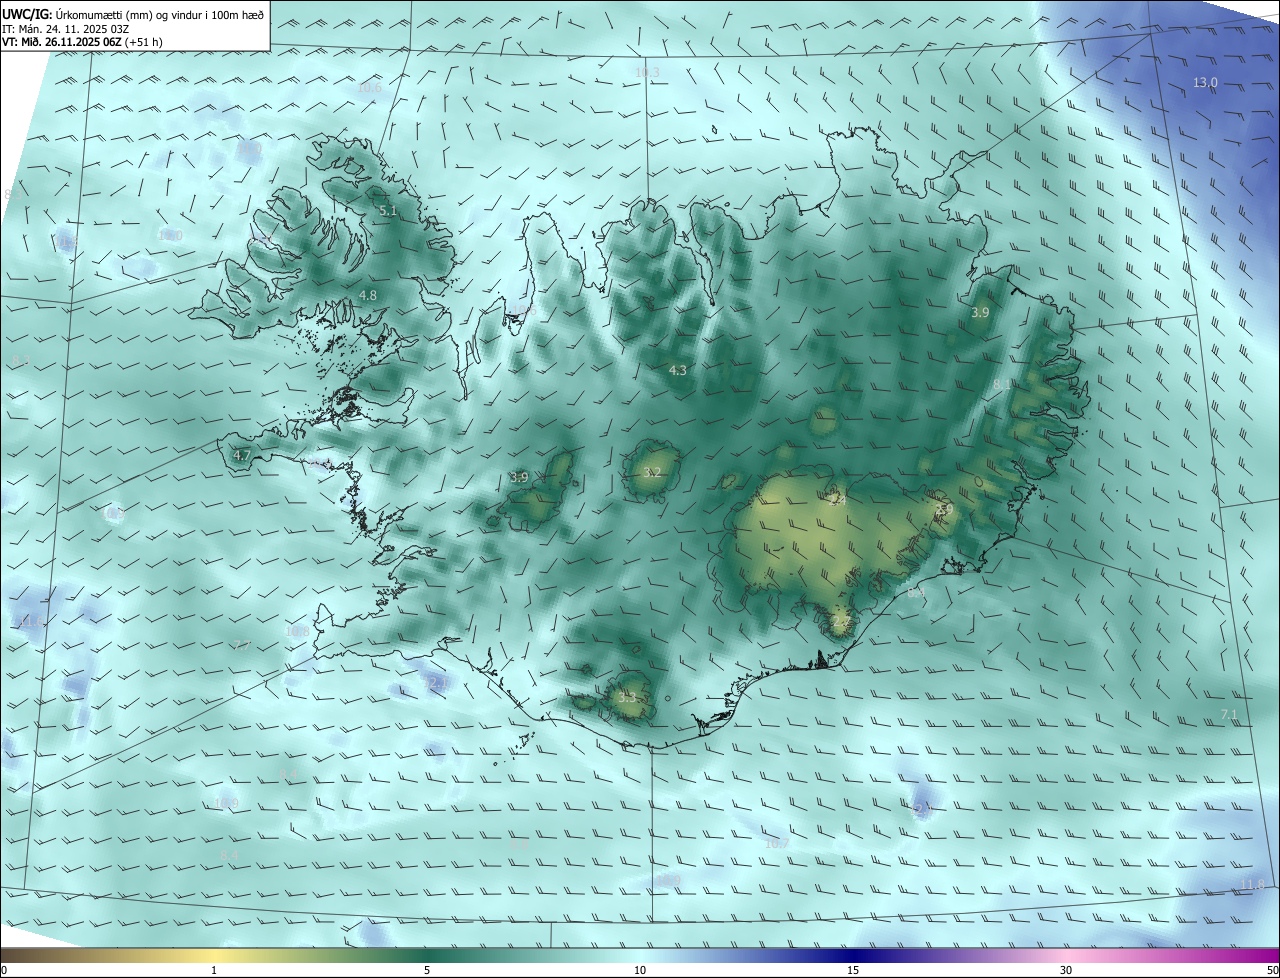1280x978 pixels.
Task: Click the 8.1 value on the map
Action: pos(1002,384)
